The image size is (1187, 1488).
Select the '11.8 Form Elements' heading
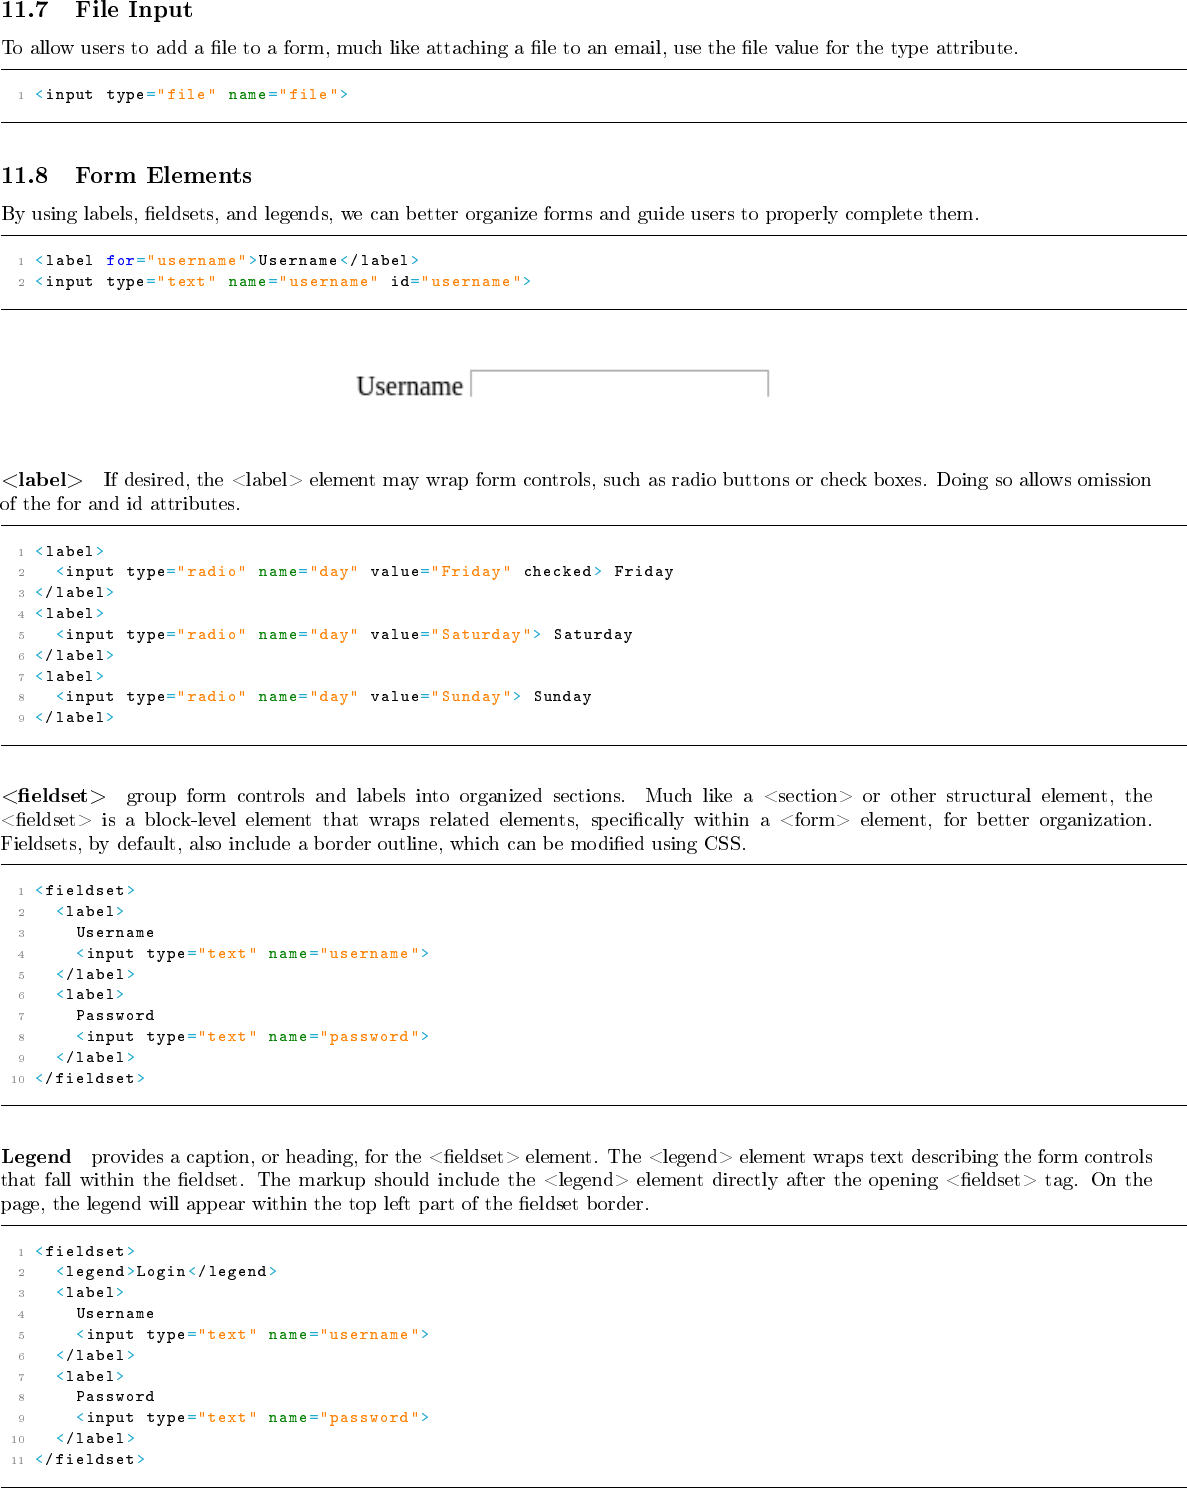click(x=126, y=176)
